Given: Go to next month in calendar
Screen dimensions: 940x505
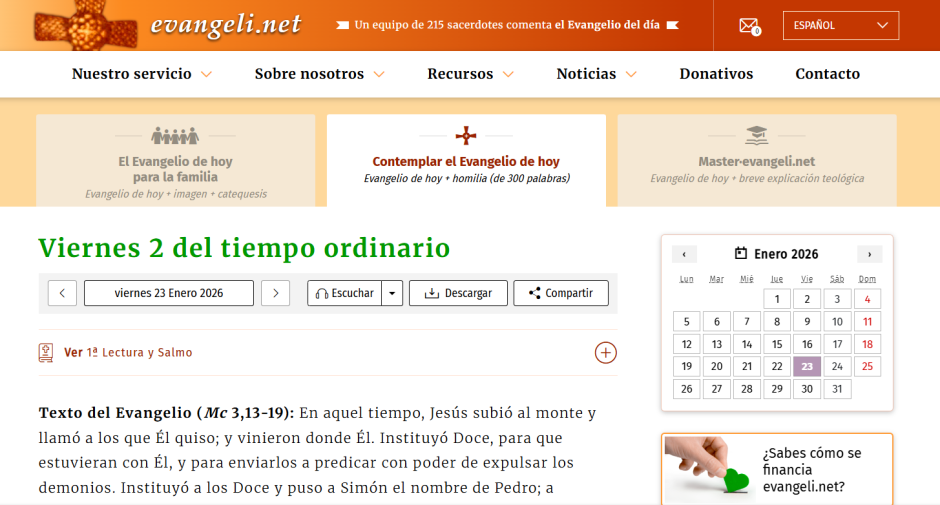Looking at the screenshot, I should (x=869, y=254).
